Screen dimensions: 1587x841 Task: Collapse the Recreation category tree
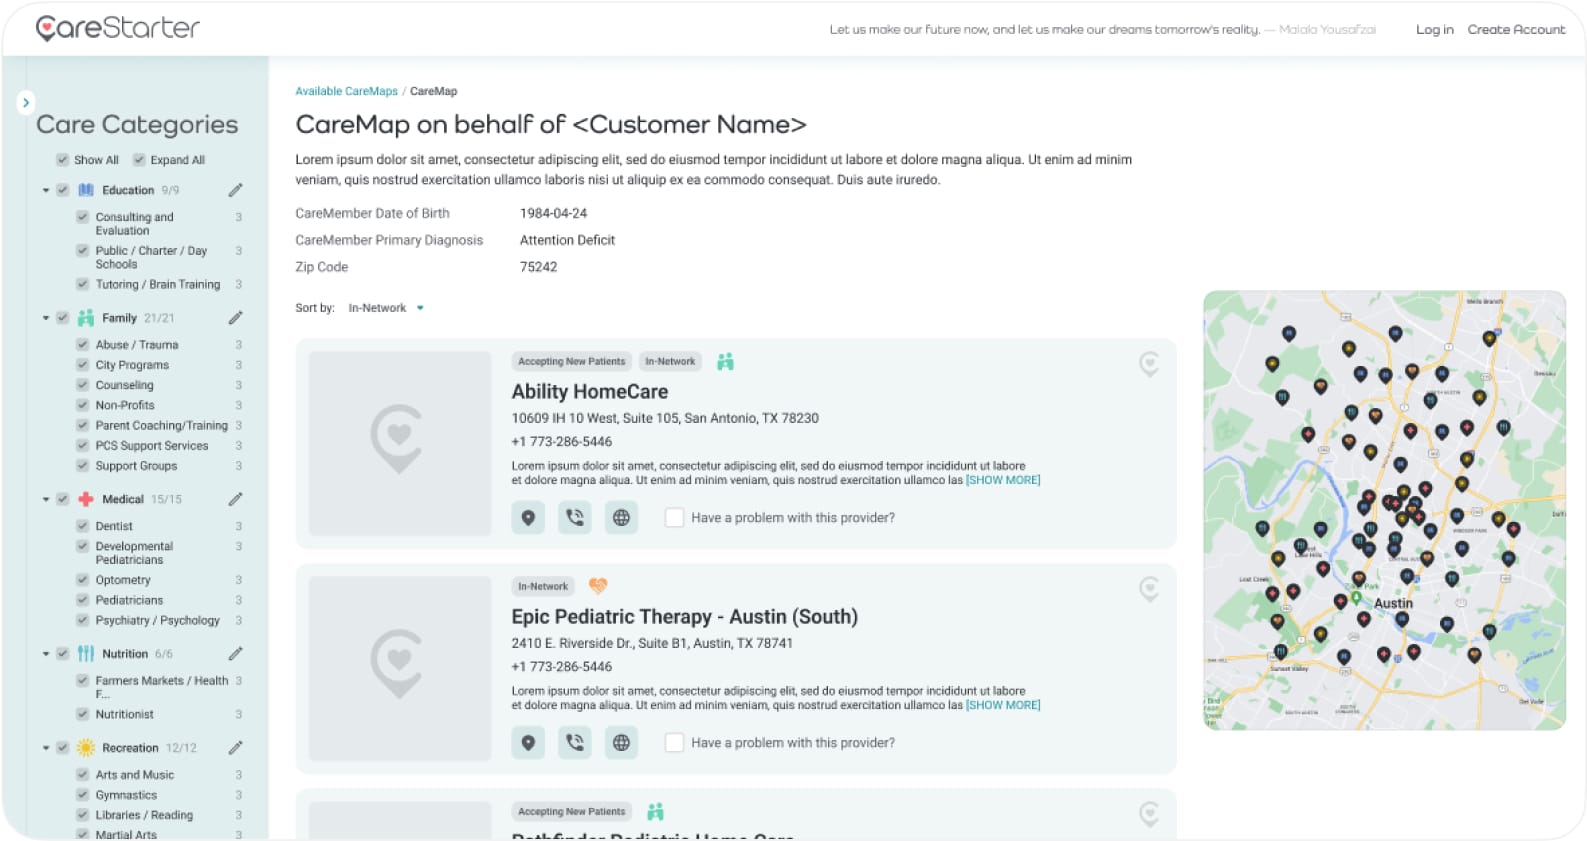pyautogui.click(x=46, y=748)
